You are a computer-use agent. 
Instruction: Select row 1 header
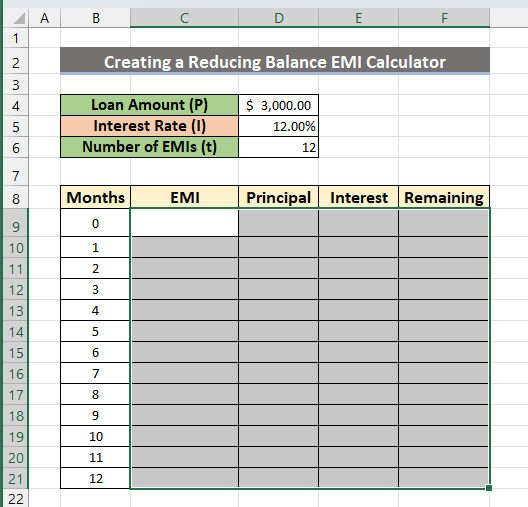tap(15, 38)
